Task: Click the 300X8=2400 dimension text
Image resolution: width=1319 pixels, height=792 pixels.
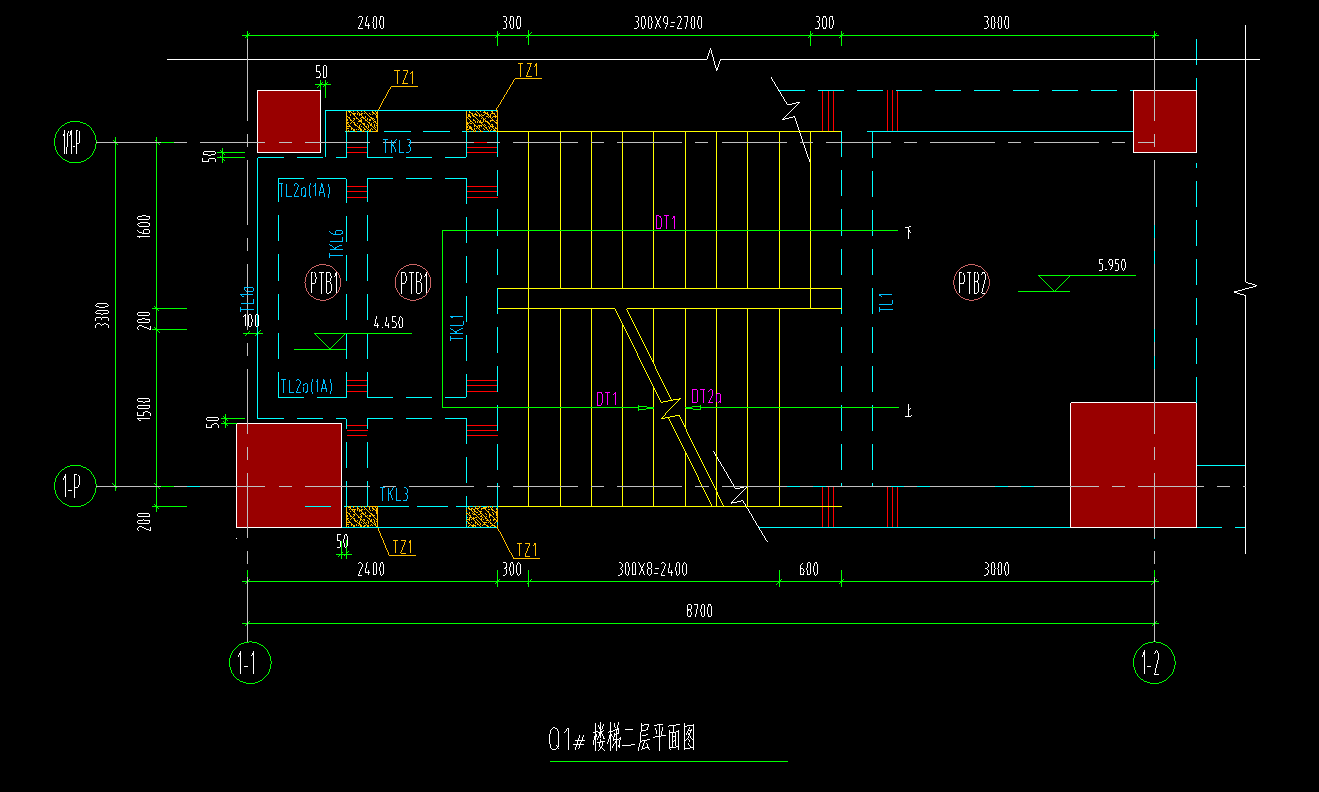Action: (x=653, y=570)
